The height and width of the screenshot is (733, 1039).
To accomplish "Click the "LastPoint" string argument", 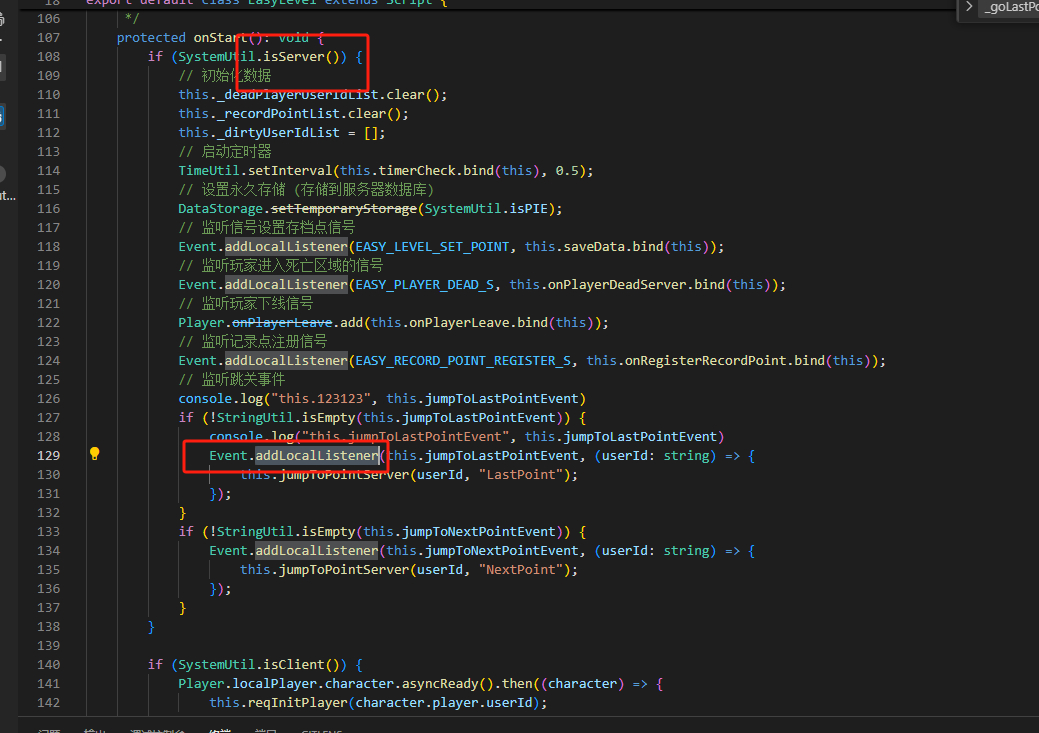I will click(x=521, y=475).
